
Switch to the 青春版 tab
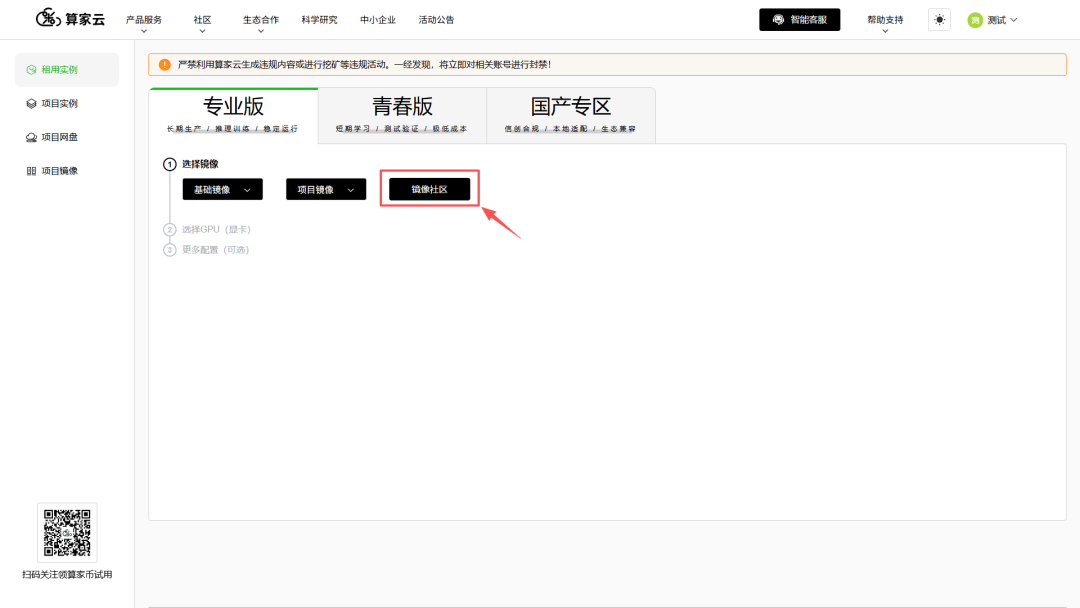pos(402,115)
